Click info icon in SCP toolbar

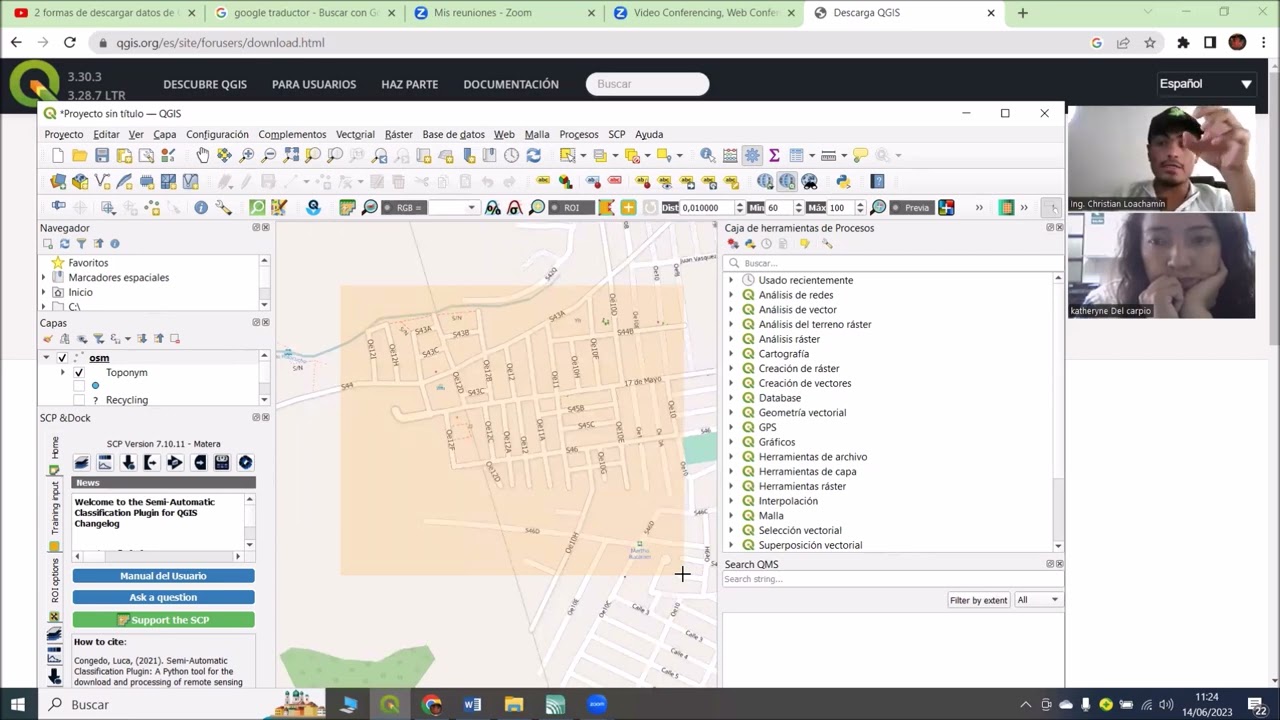click(201, 207)
